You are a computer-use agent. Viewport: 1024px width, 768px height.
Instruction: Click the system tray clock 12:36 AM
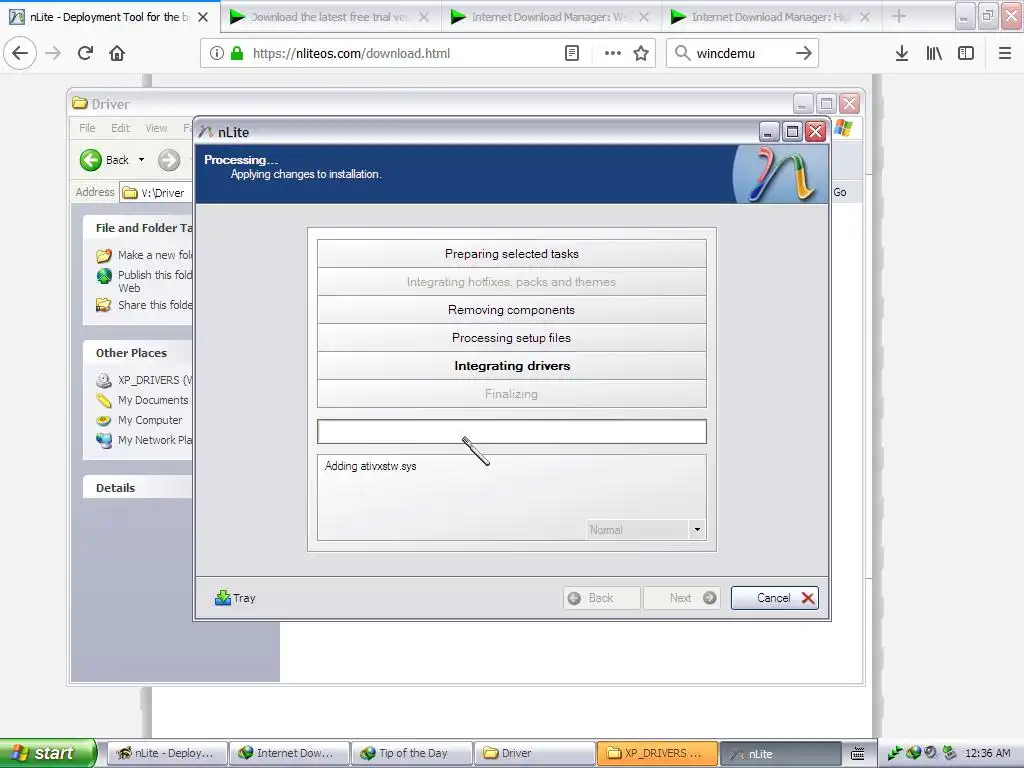point(987,753)
